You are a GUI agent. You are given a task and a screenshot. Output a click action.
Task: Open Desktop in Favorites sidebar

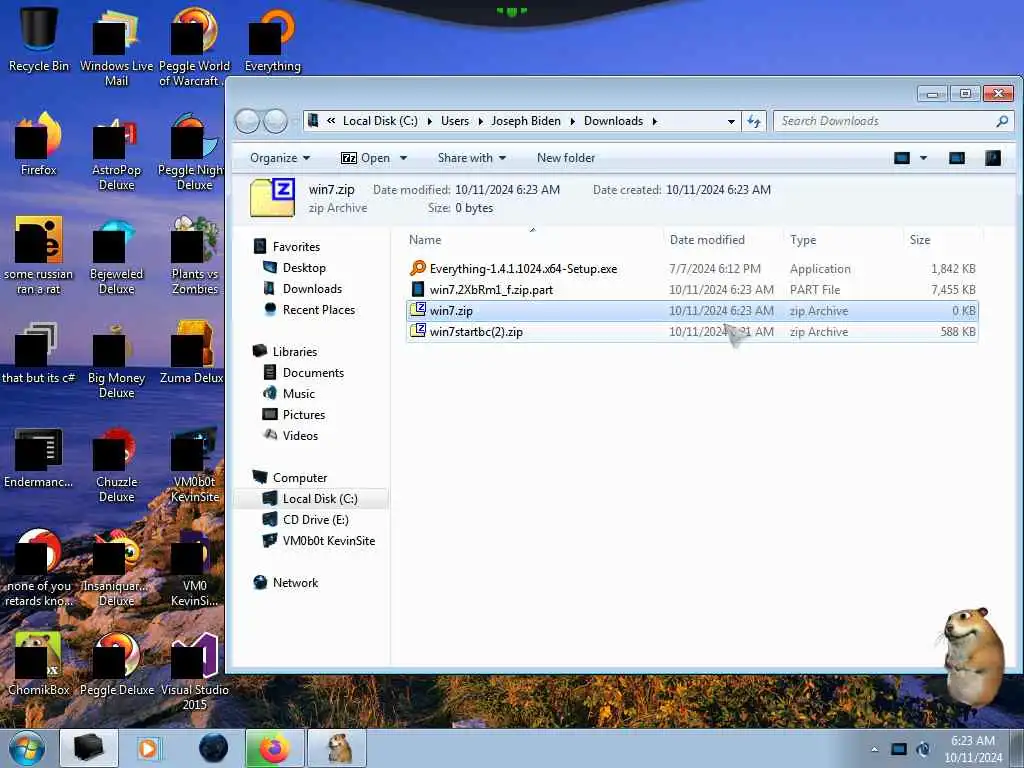304,268
